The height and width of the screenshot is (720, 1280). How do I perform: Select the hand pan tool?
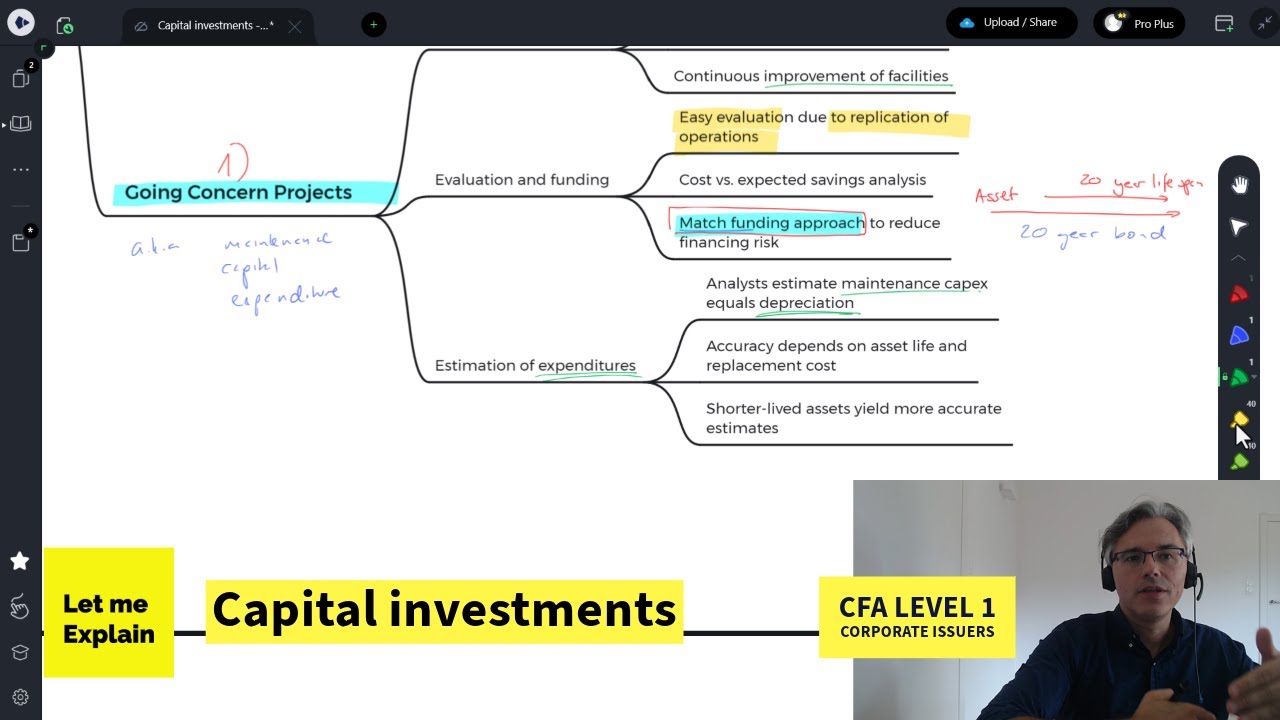(x=1239, y=185)
